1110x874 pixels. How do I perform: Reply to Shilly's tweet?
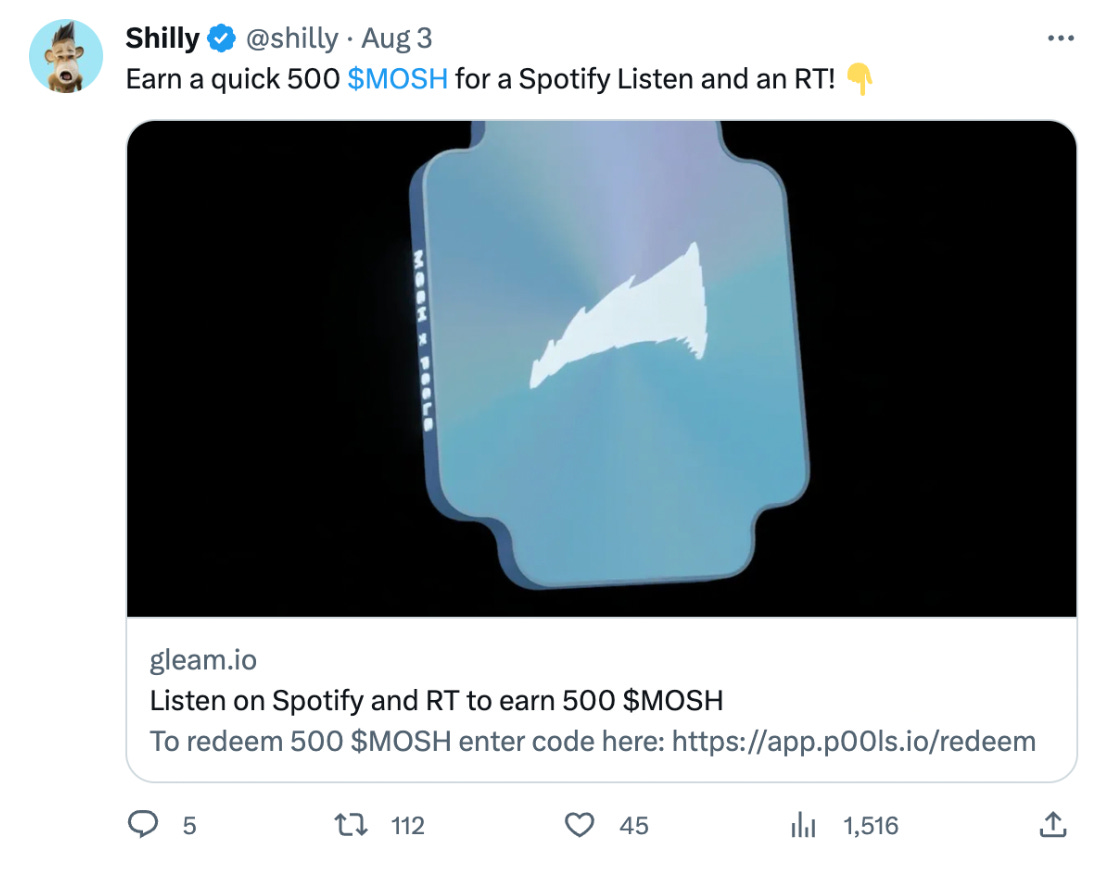click(x=145, y=826)
